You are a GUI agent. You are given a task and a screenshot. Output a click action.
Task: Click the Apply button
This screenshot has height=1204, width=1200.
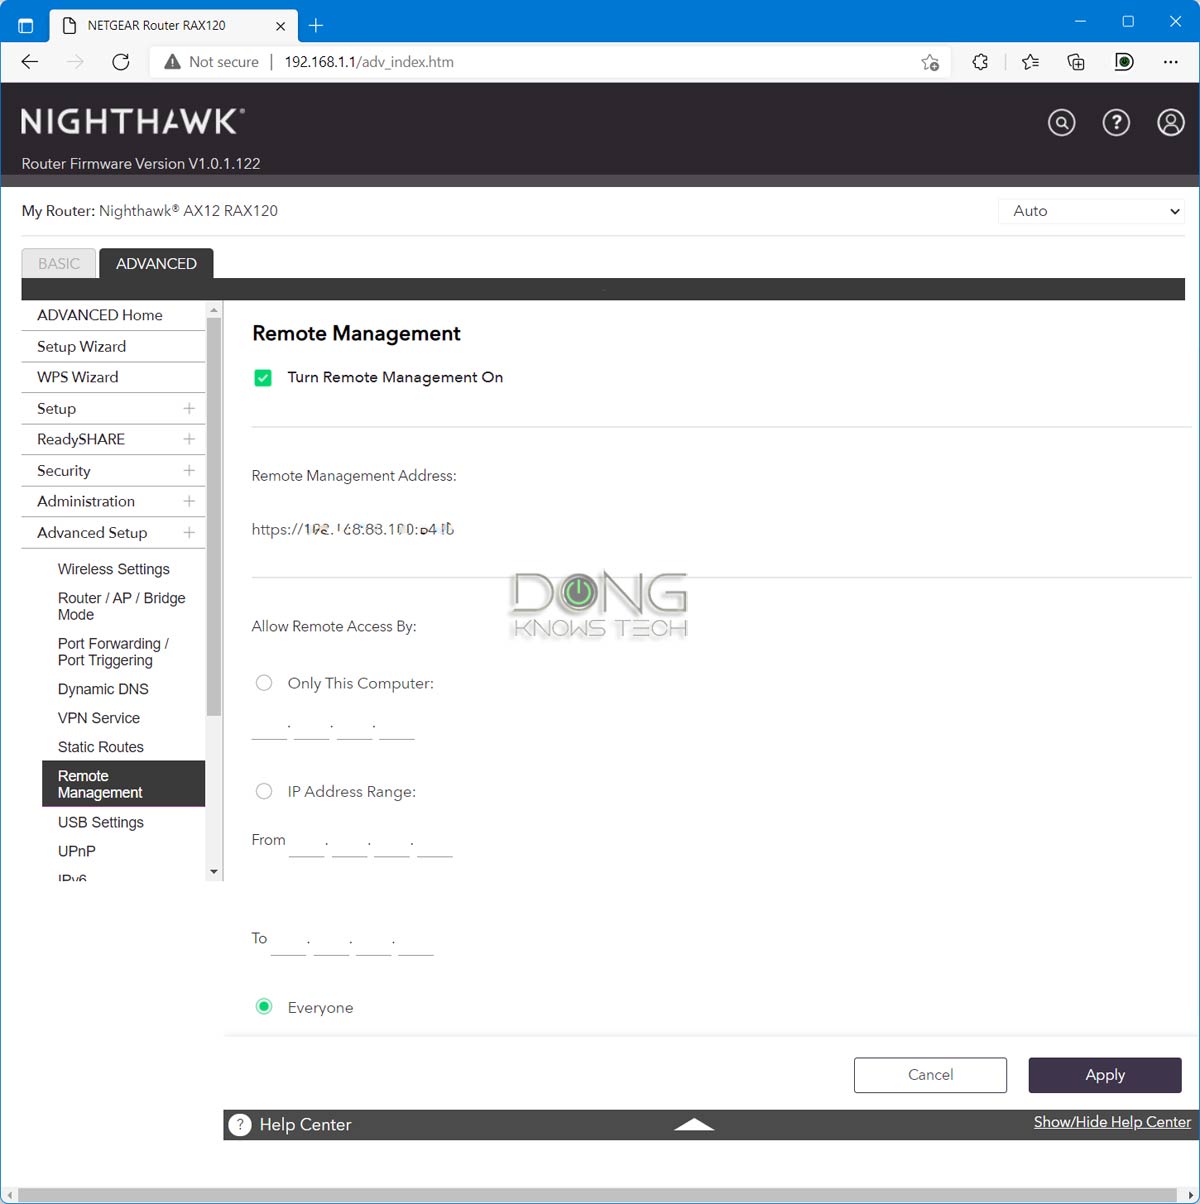click(1105, 1075)
